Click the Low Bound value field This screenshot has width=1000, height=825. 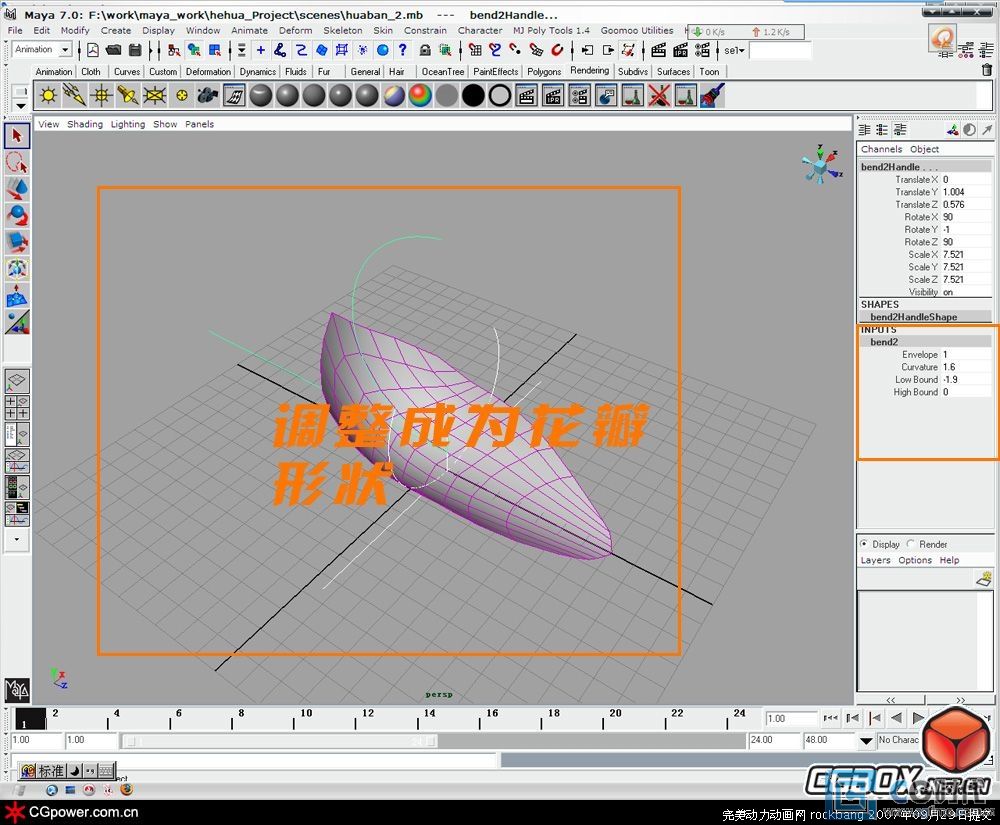click(x=966, y=379)
